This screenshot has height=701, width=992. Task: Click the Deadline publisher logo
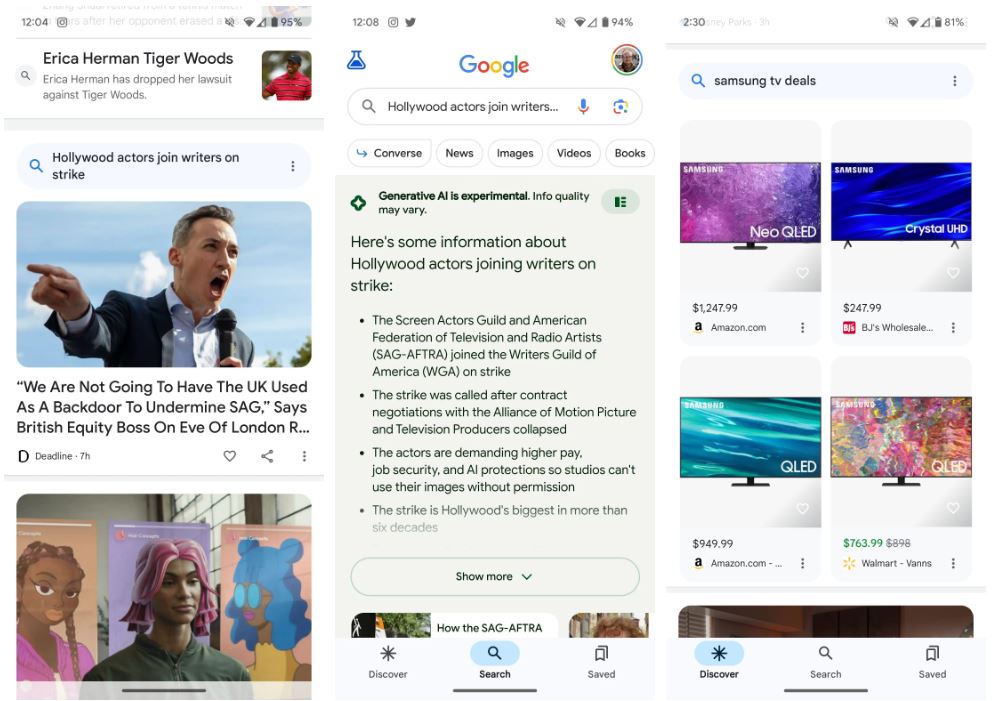(23, 456)
